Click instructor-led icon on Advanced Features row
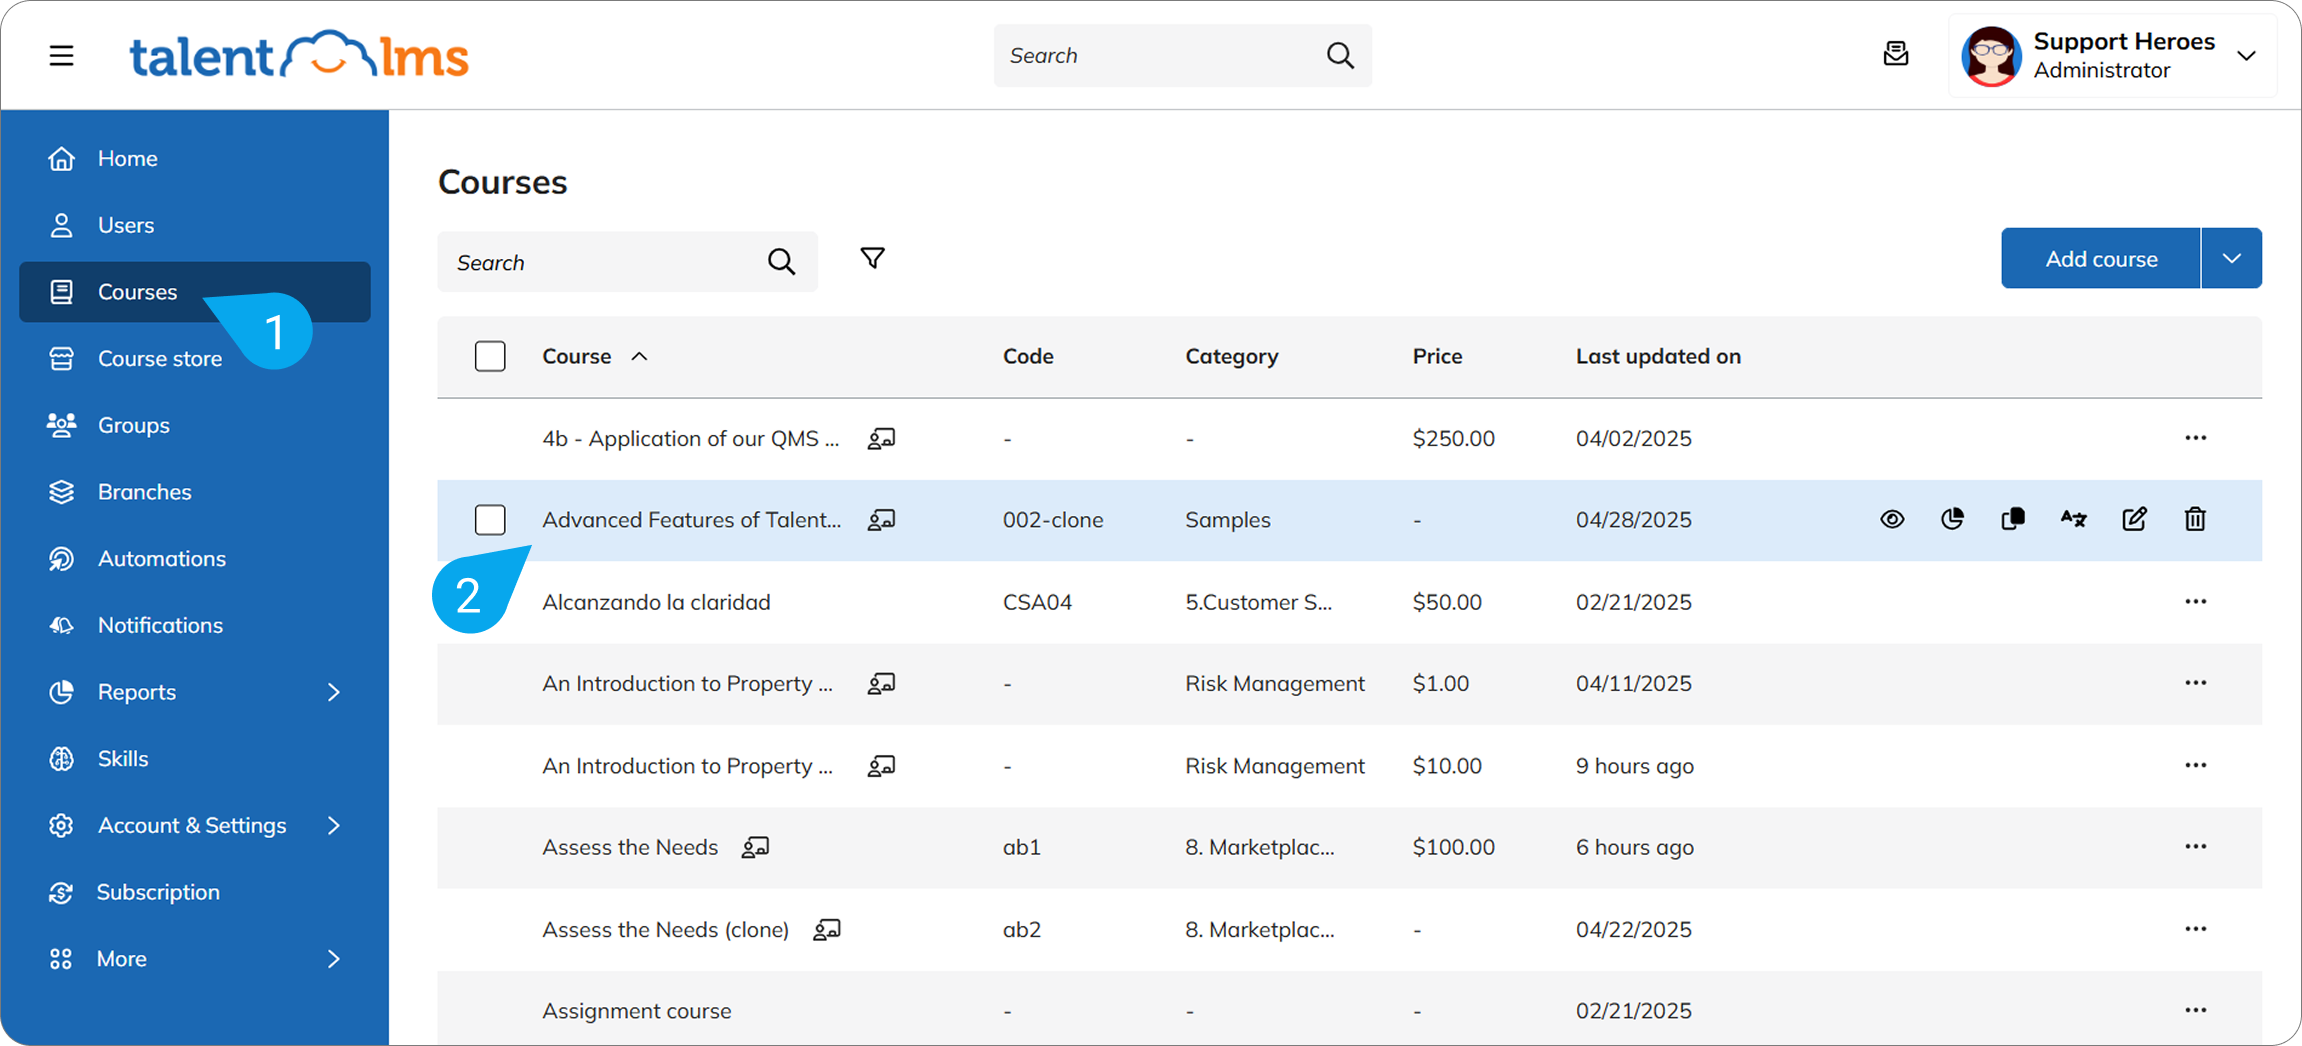 (x=881, y=520)
